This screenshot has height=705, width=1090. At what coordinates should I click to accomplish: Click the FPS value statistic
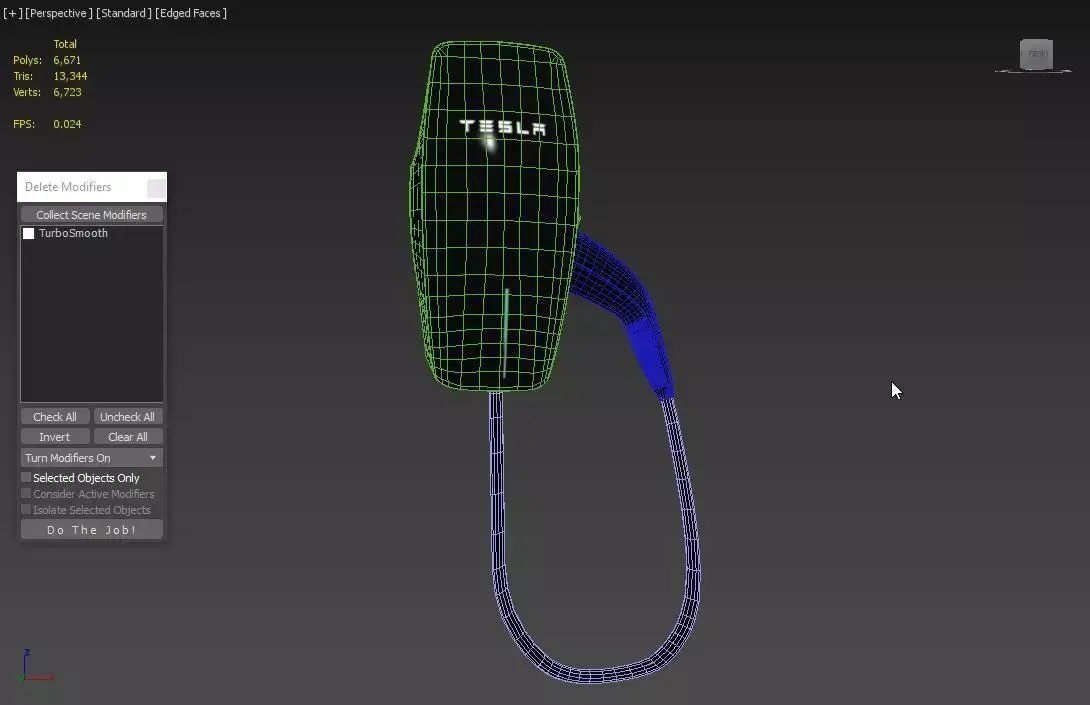[x=67, y=124]
